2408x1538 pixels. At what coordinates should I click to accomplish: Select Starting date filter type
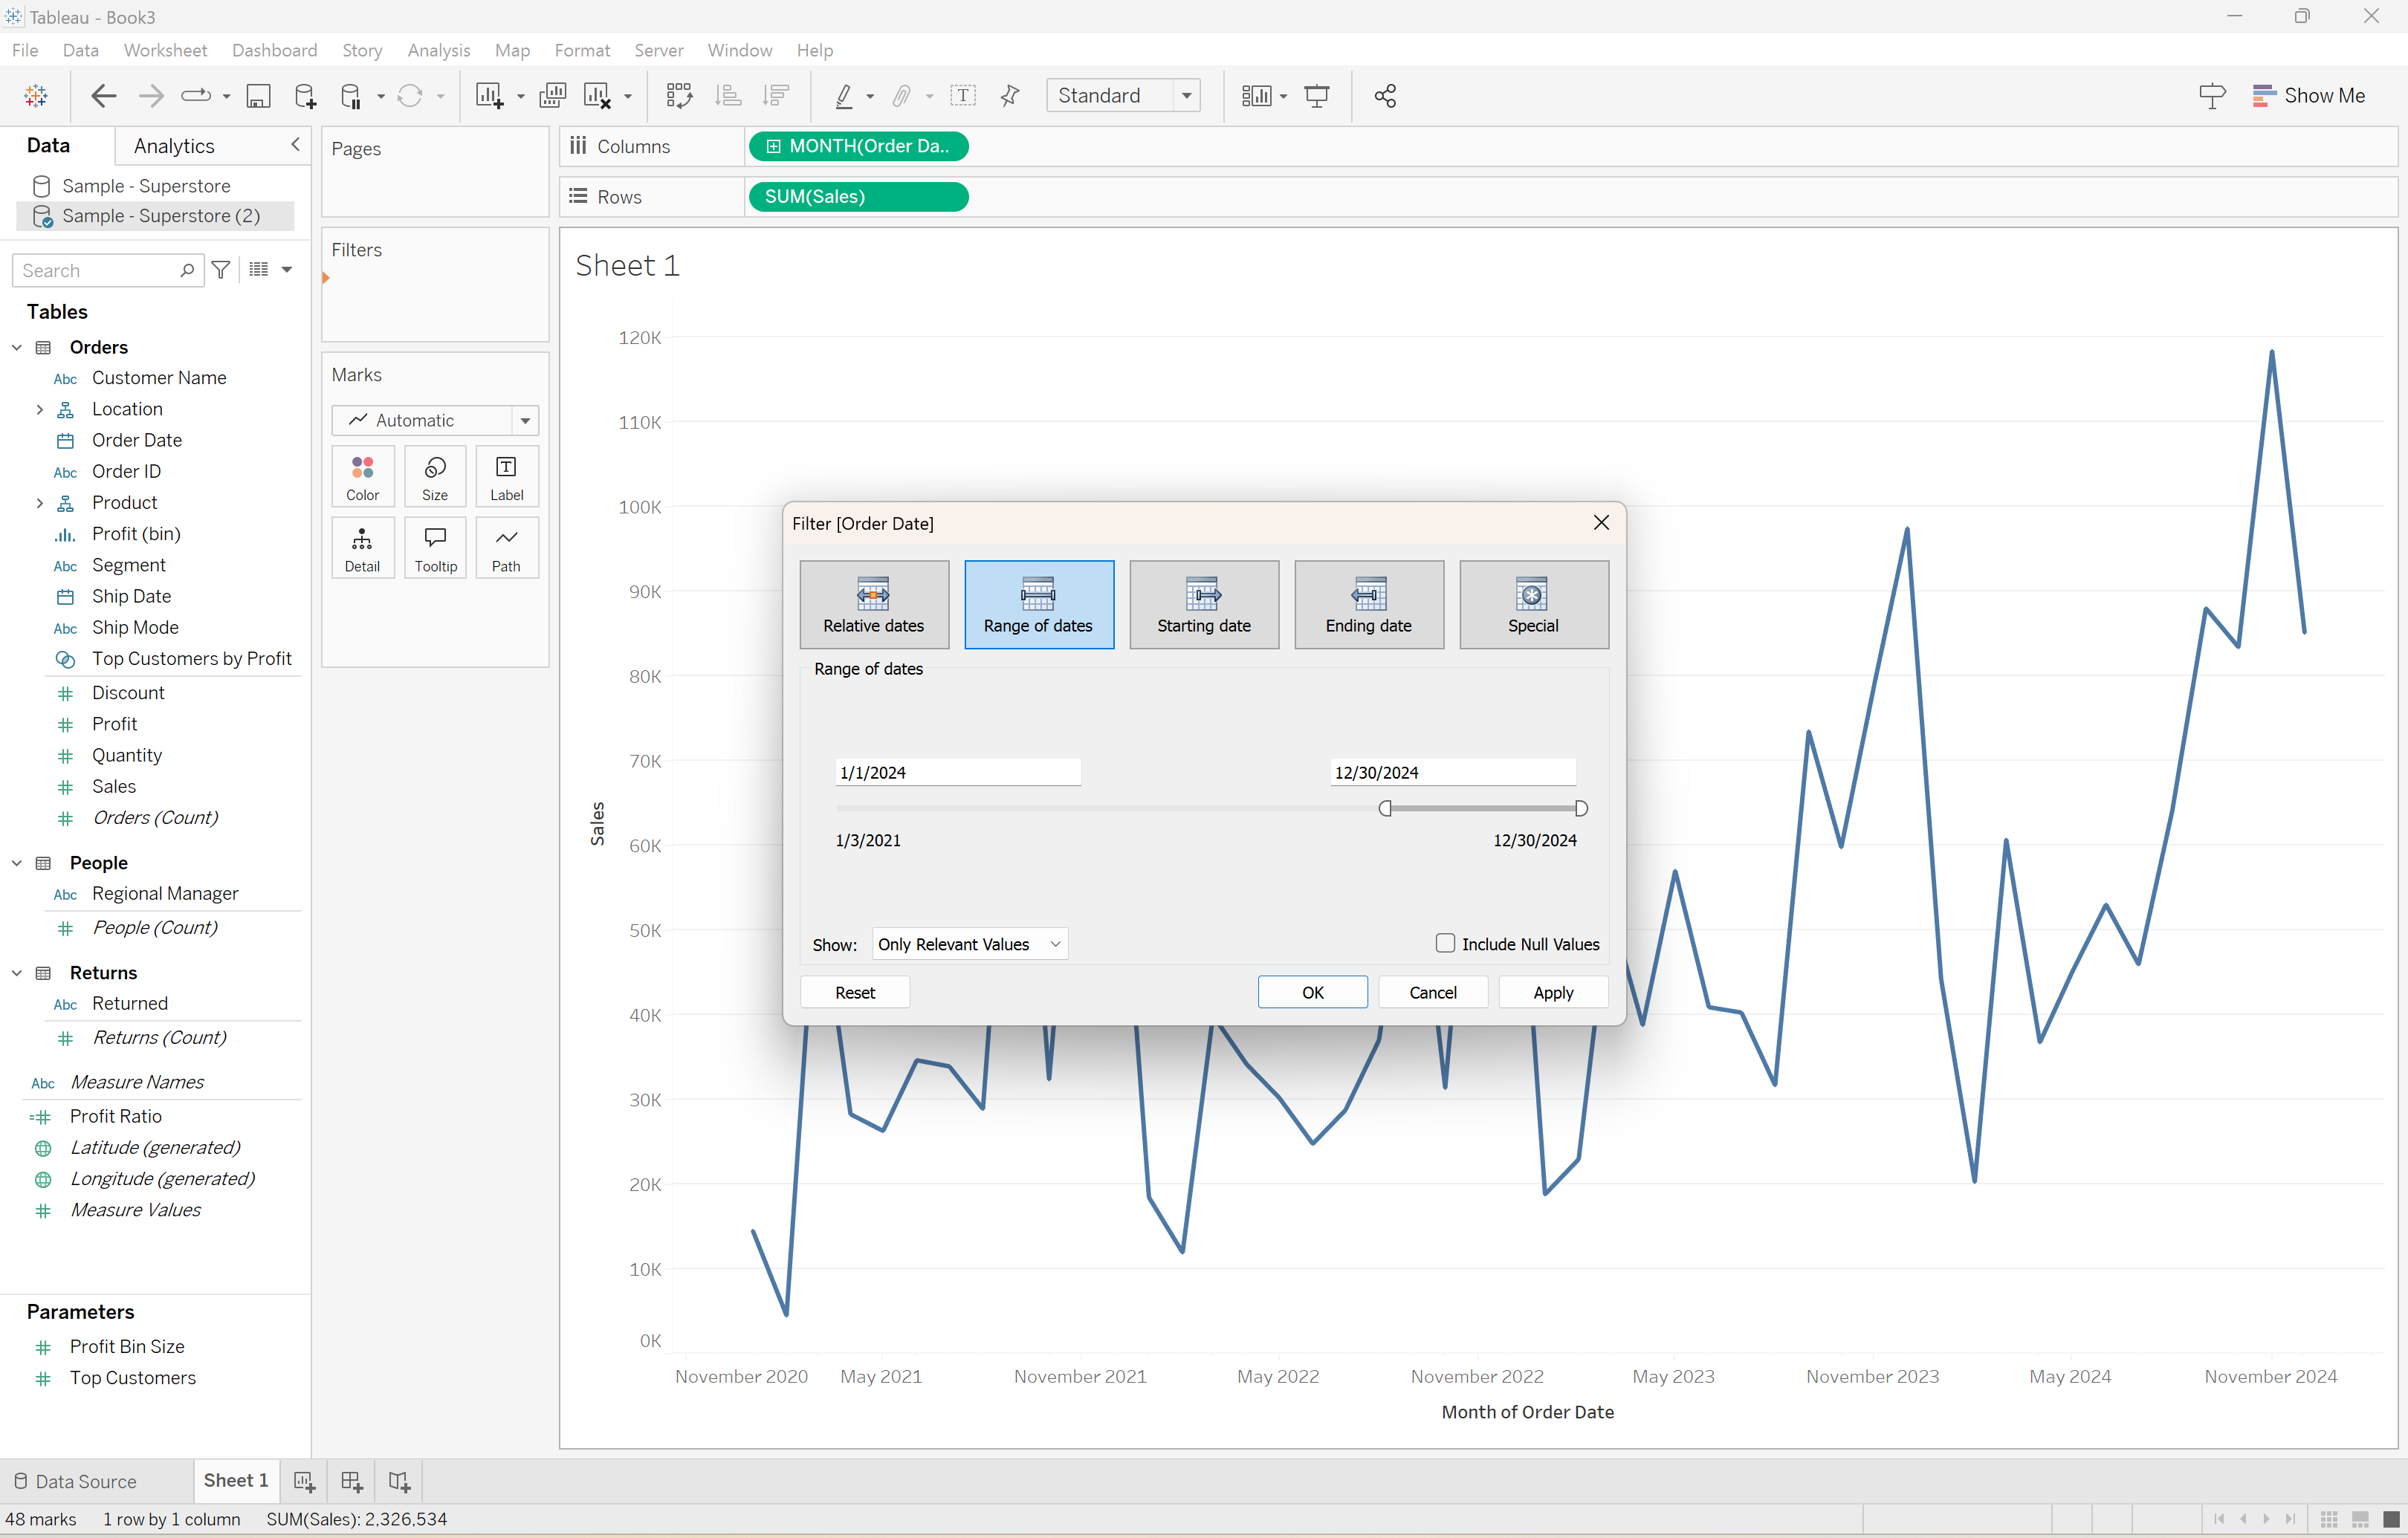[1204, 605]
